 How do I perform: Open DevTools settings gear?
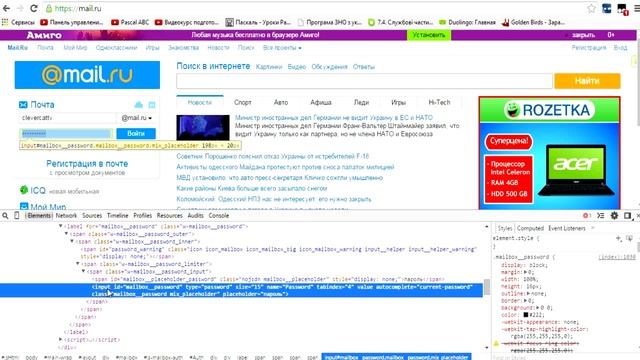614,216
